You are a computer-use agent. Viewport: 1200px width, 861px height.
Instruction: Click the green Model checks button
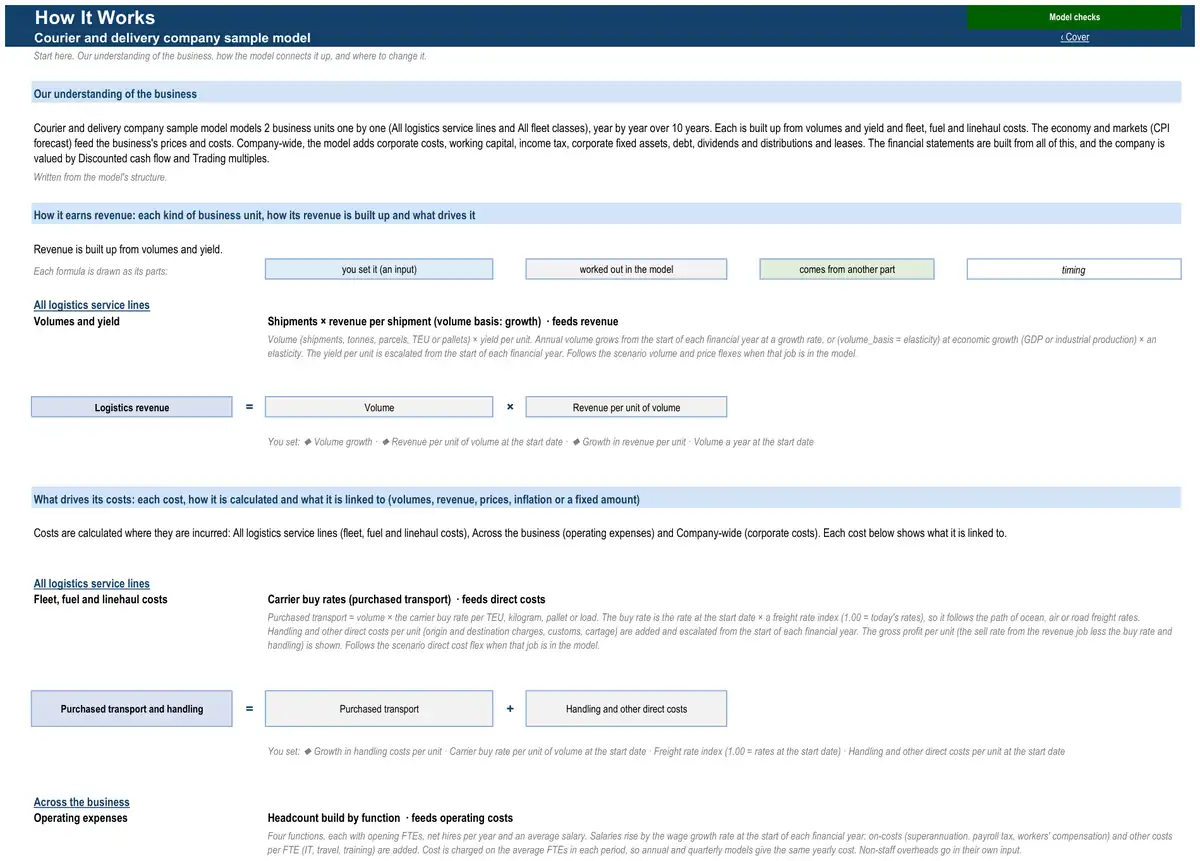click(1074, 17)
